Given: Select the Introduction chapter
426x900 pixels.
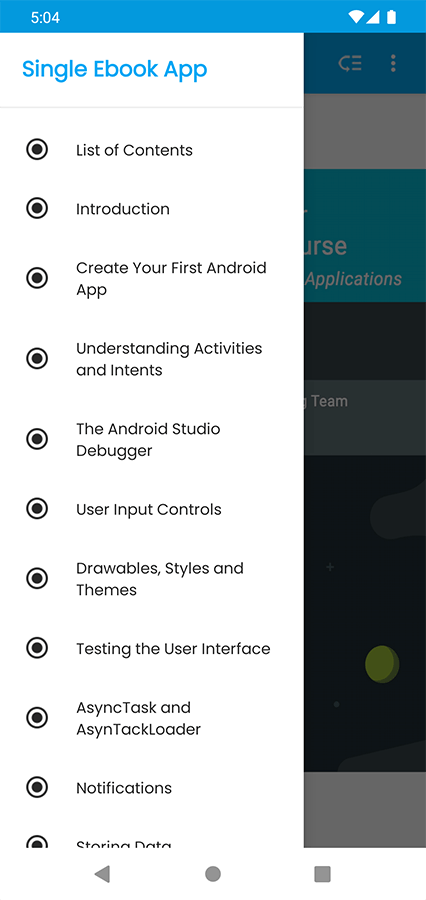Looking at the screenshot, I should (x=152, y=208).
